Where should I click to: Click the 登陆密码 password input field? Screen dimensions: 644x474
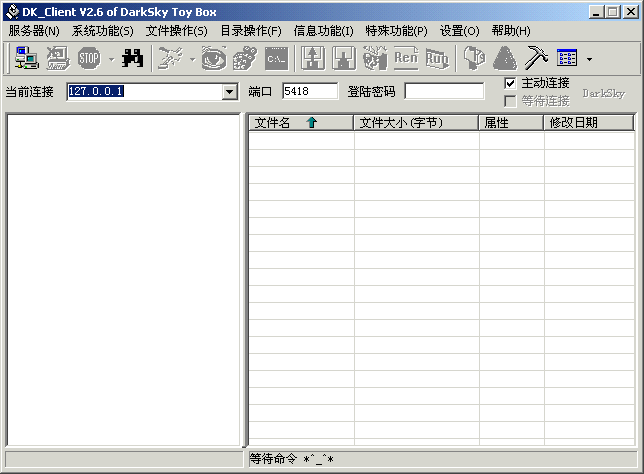click(444, 91)
